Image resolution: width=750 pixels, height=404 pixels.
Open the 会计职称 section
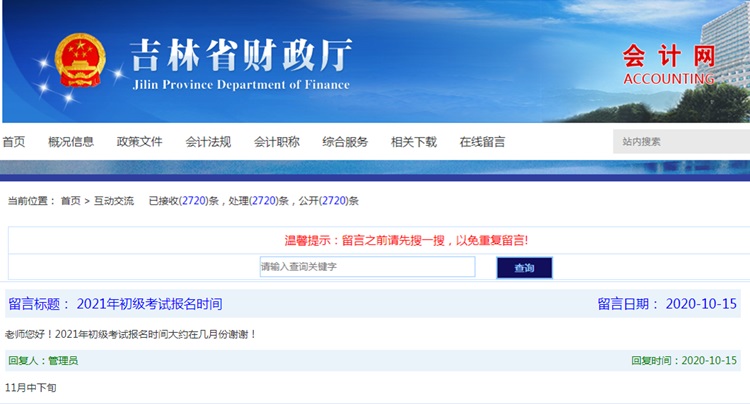pos(277,142)
